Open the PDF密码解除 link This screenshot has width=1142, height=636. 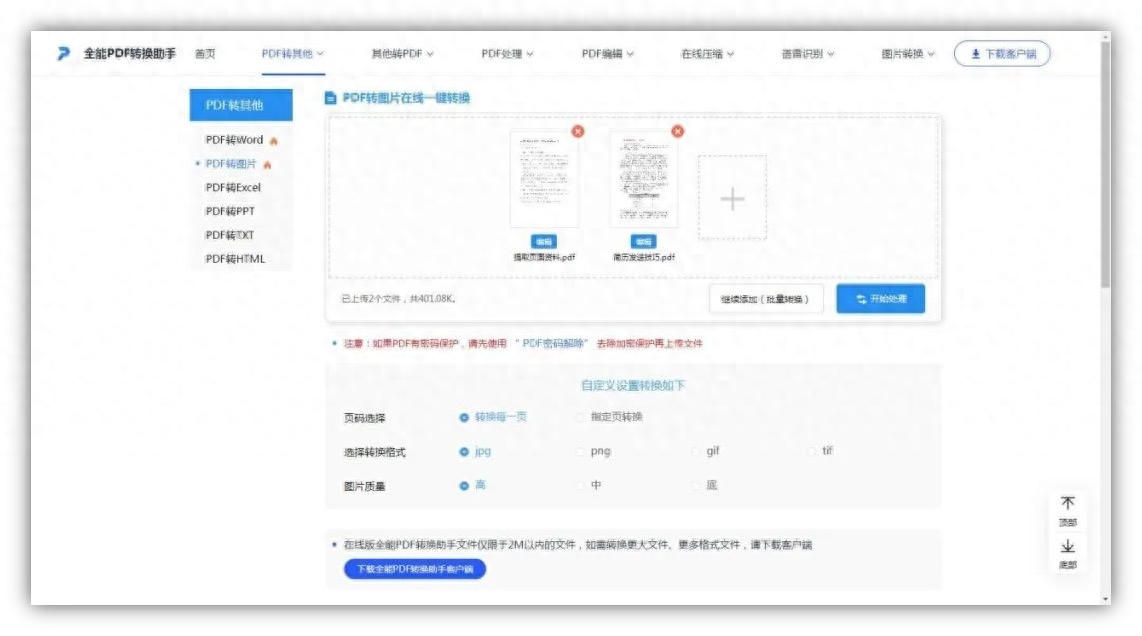(x=554, y=343)
